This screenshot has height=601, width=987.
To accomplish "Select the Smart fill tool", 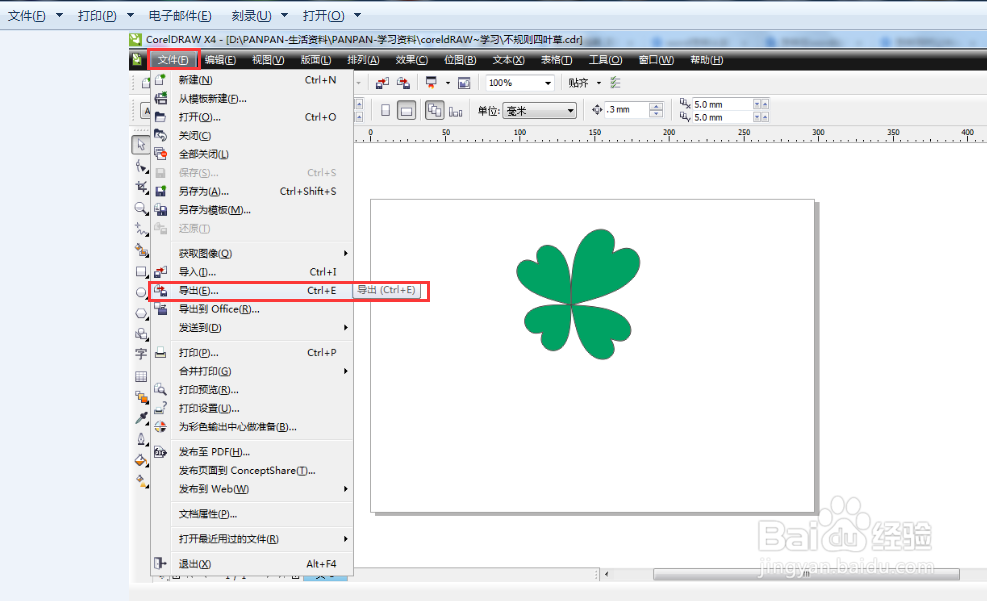I will [141, 250].
